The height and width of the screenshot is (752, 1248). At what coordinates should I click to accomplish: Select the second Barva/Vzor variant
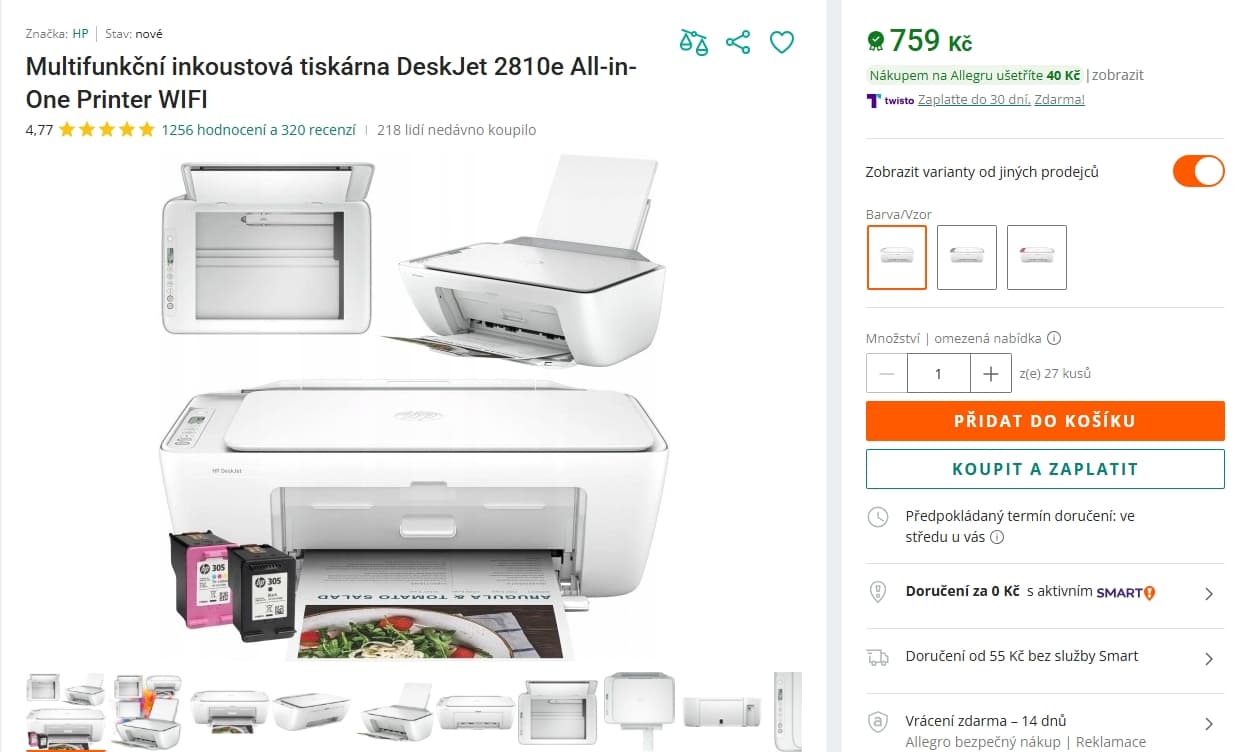pos(967,257)
